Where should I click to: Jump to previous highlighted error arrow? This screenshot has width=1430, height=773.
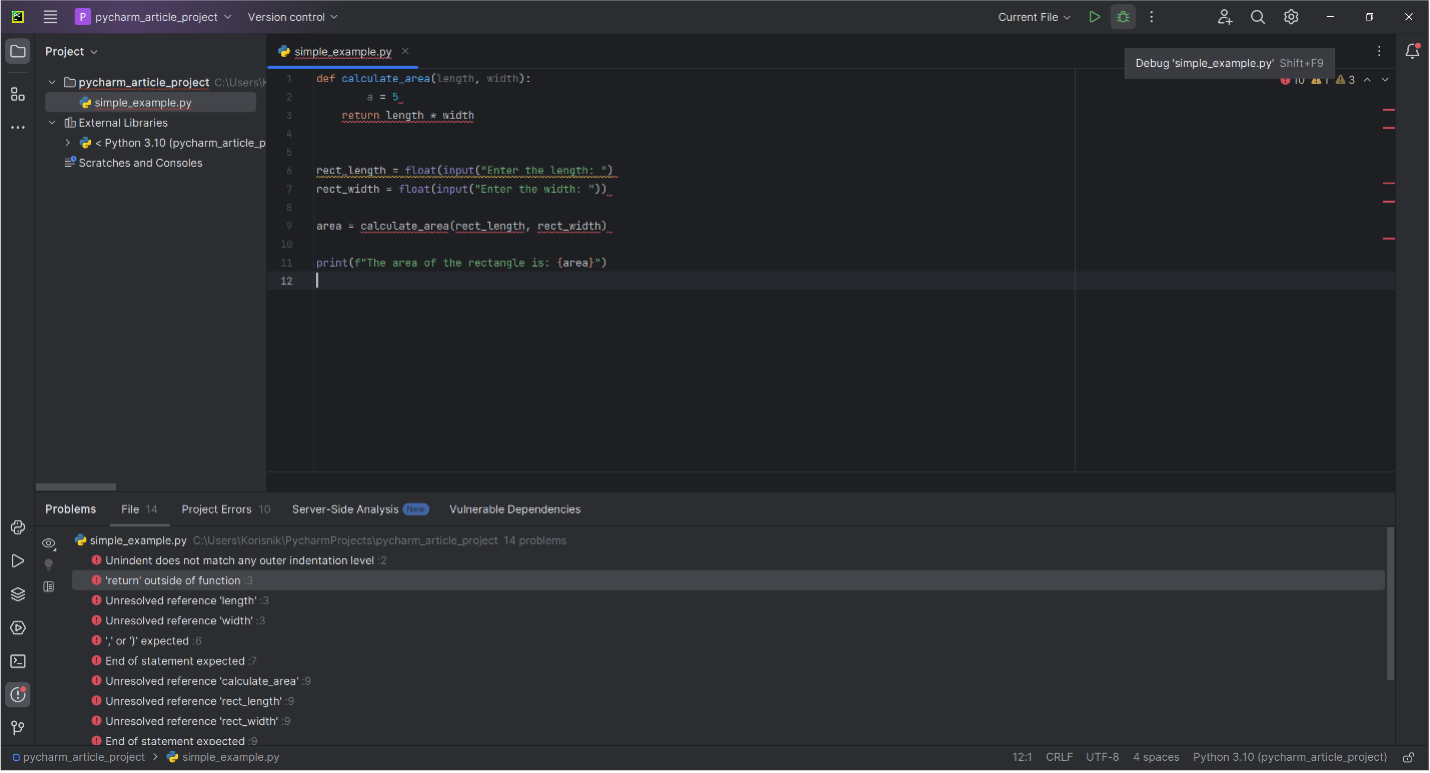[1367, 80]
